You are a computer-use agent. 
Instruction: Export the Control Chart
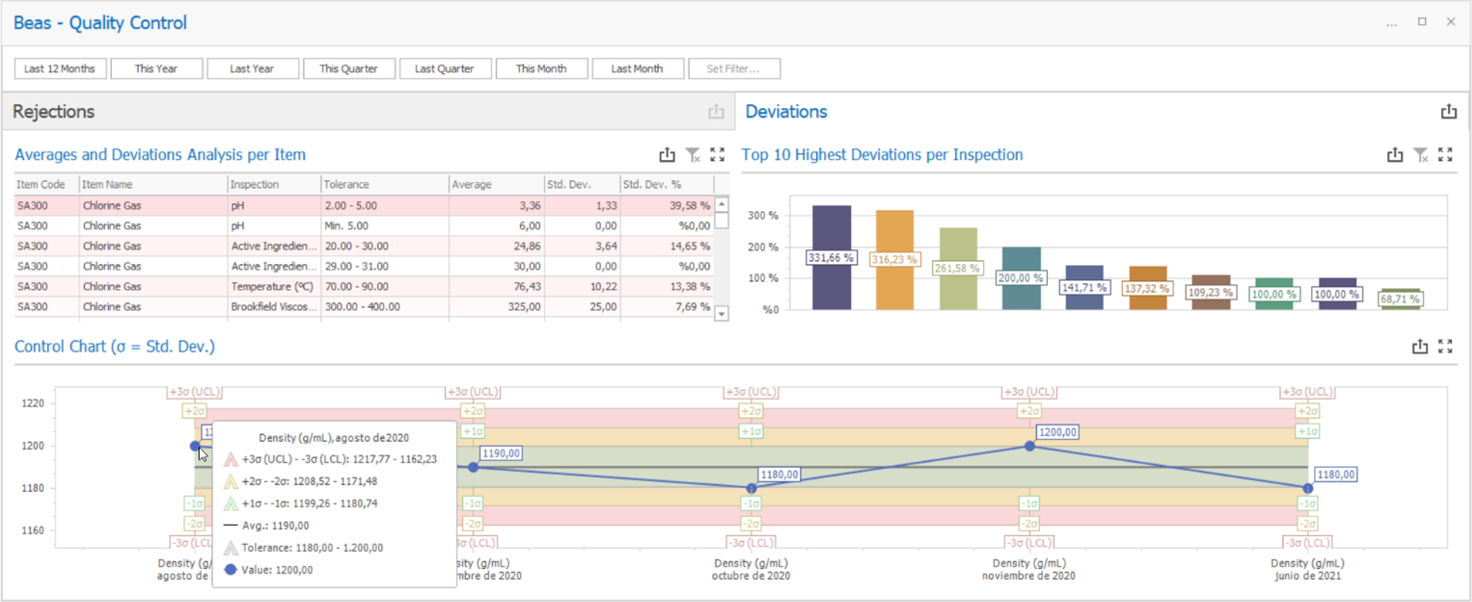tap(1420, 347)
